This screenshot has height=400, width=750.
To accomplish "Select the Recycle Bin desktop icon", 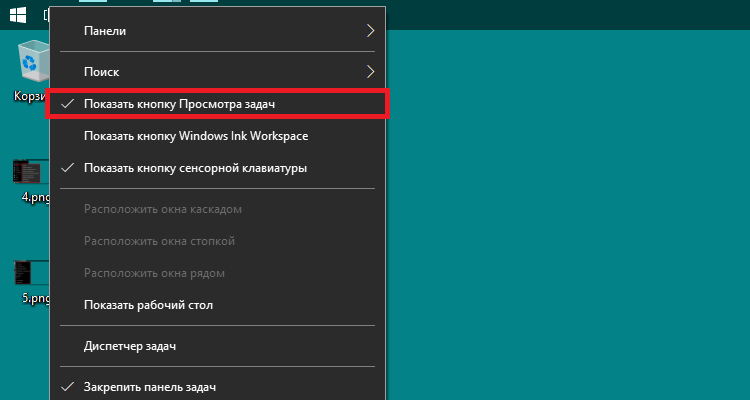I will click(x=33, y=61).
